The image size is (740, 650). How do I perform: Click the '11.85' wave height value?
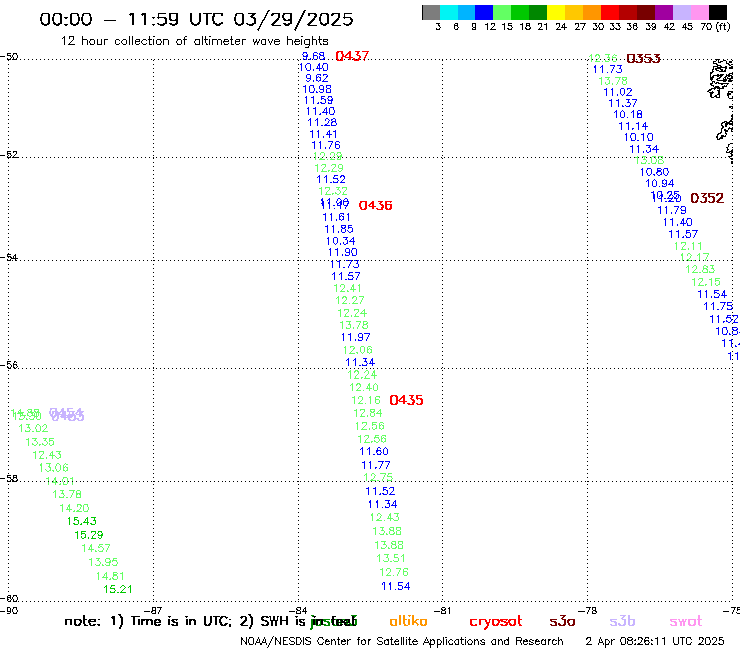point(339,229)
